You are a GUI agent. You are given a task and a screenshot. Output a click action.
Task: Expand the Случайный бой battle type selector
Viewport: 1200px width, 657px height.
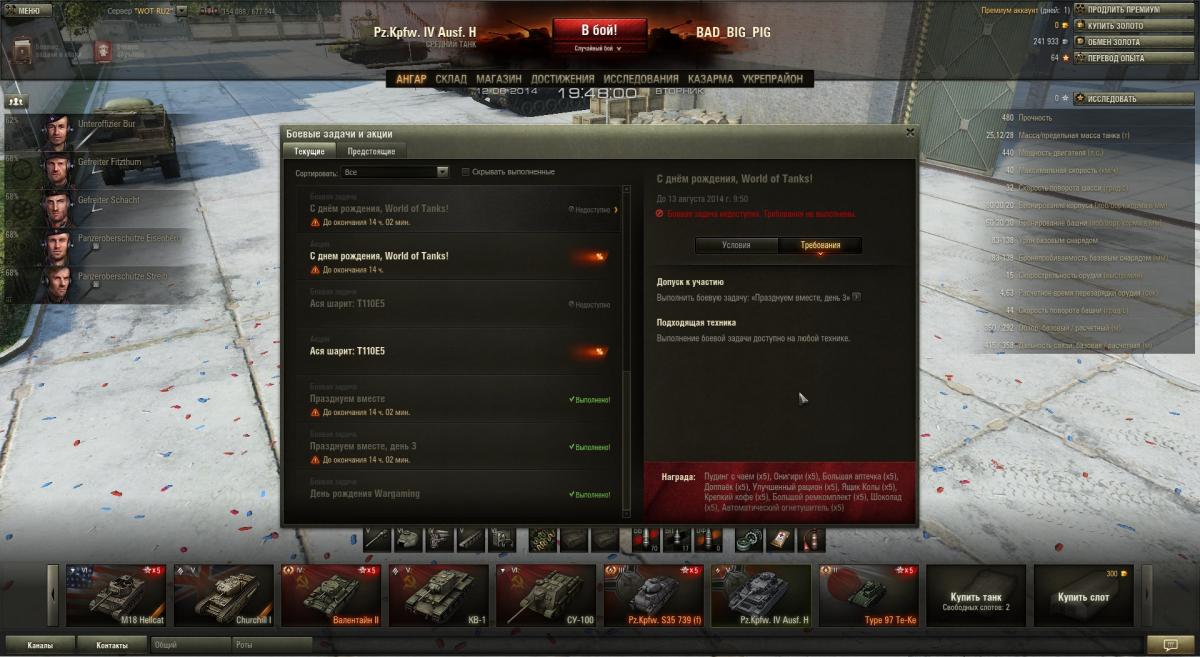[x=599, y=48]
